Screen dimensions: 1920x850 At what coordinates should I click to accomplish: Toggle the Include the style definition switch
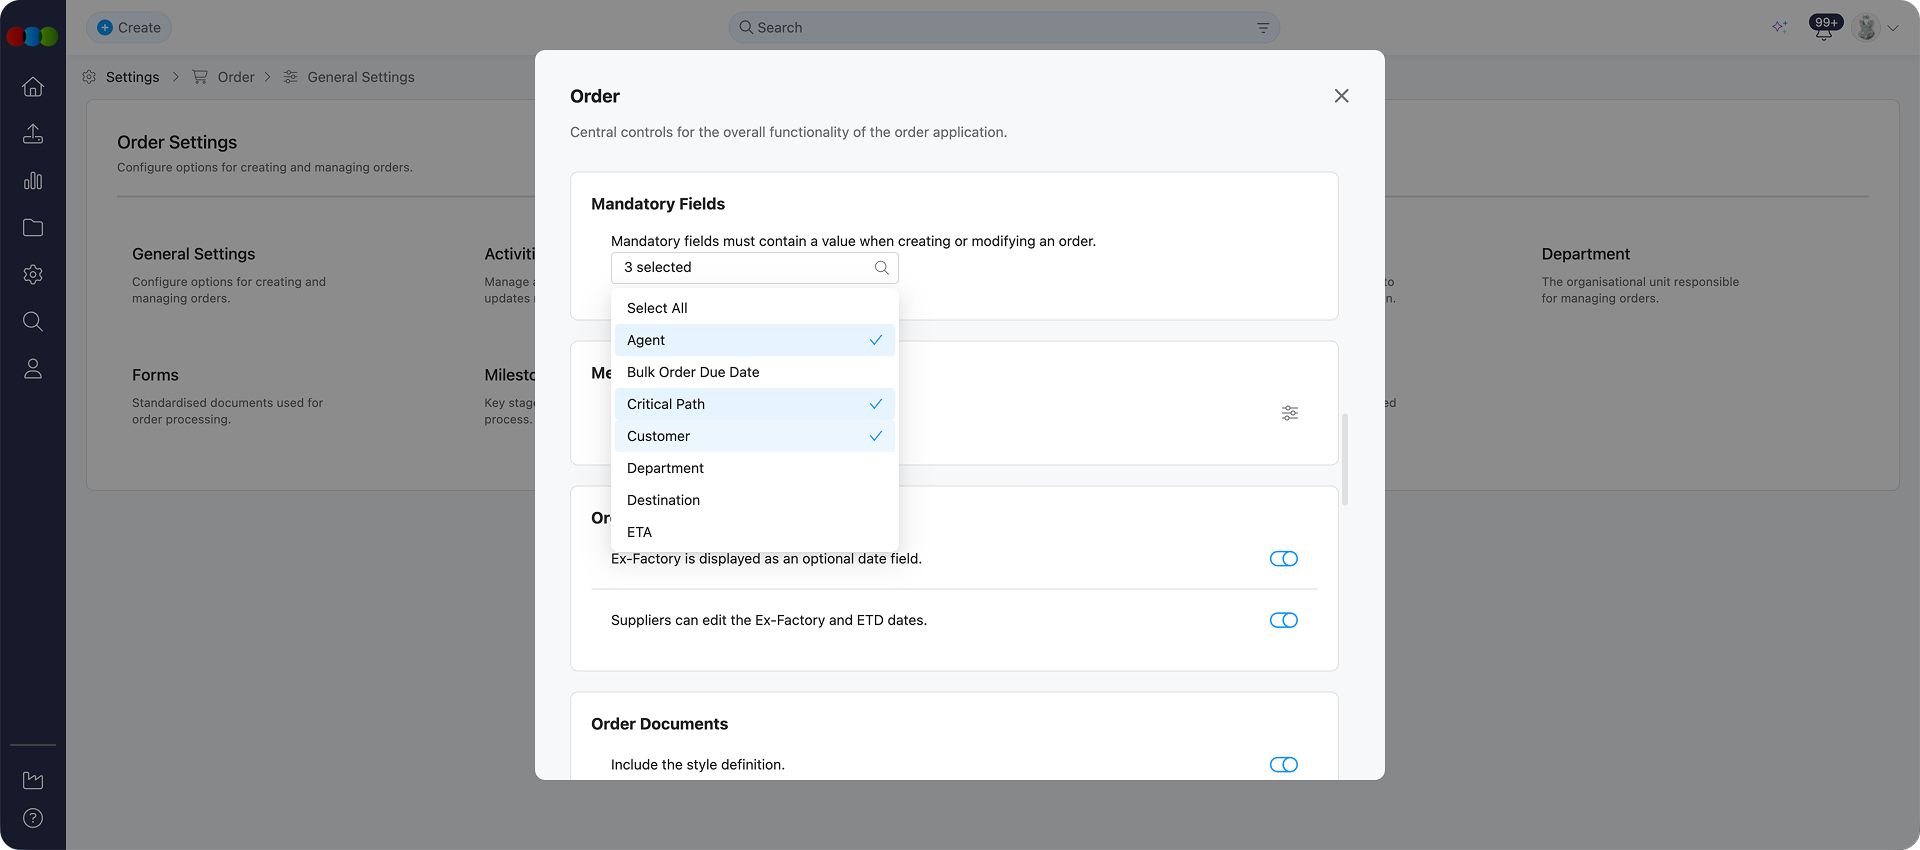click(1283, 765)
